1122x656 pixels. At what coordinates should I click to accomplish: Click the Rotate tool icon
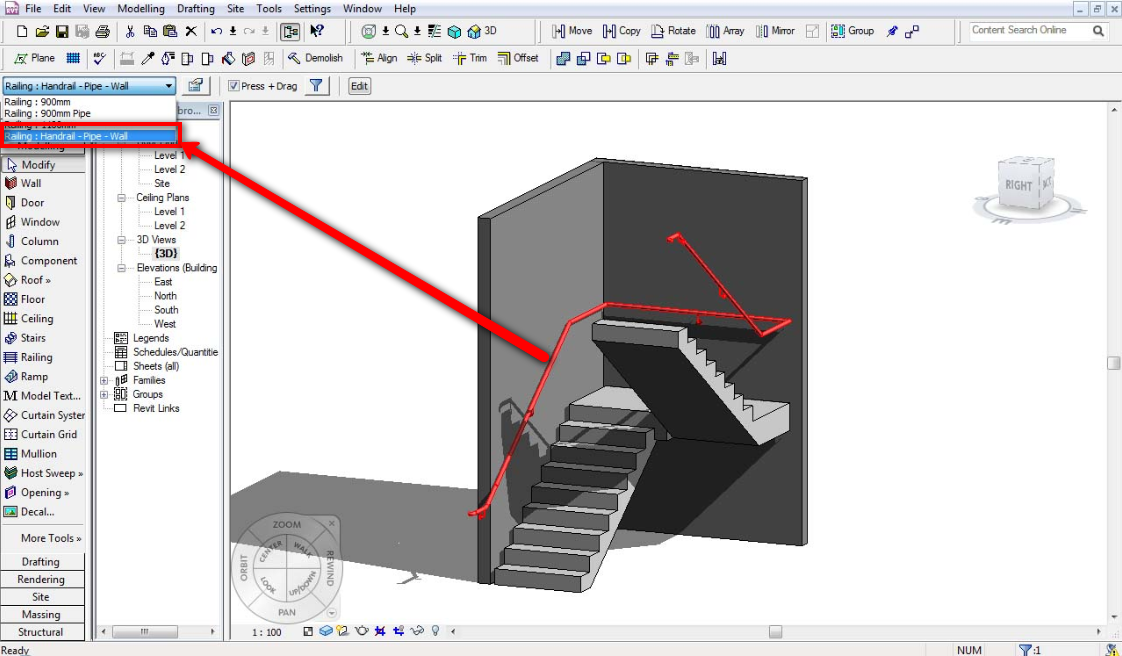point(673,31)
